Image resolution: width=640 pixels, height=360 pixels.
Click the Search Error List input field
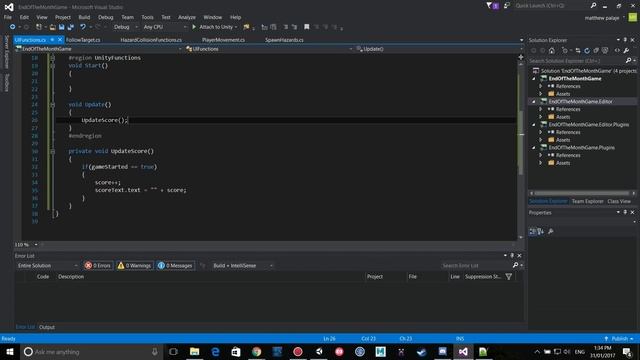click(476, 266)
